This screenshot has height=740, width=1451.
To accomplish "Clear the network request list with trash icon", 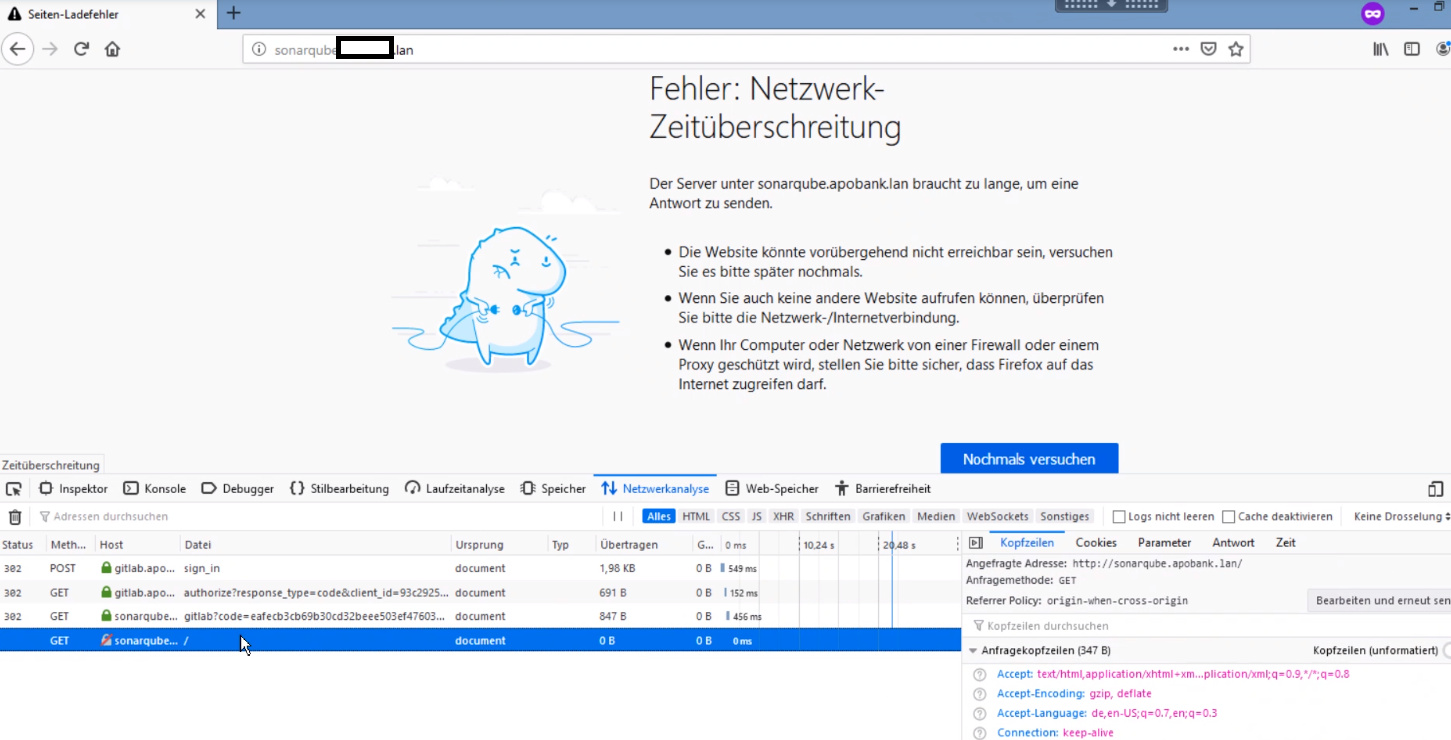I will [x=15, y=517].
